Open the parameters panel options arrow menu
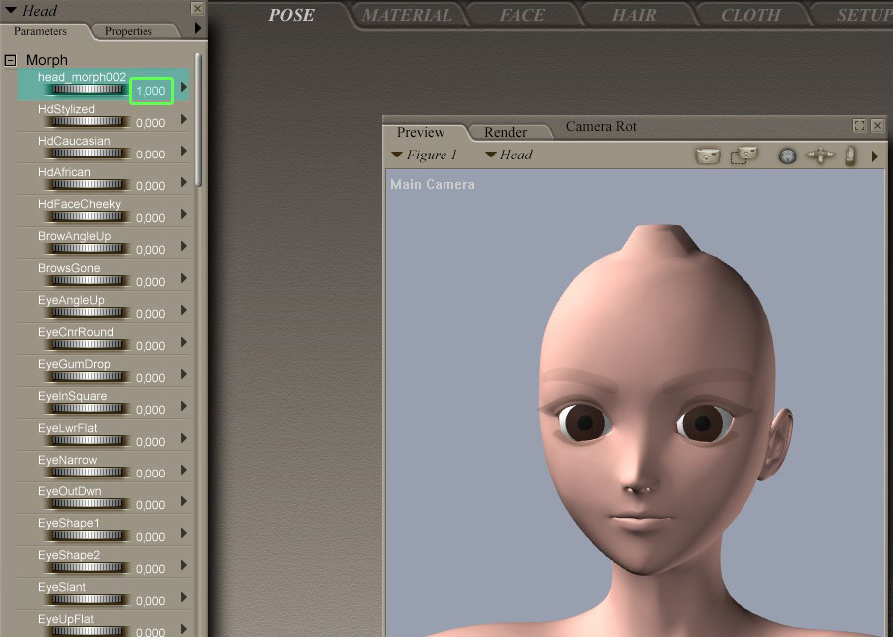 point(198,27)
